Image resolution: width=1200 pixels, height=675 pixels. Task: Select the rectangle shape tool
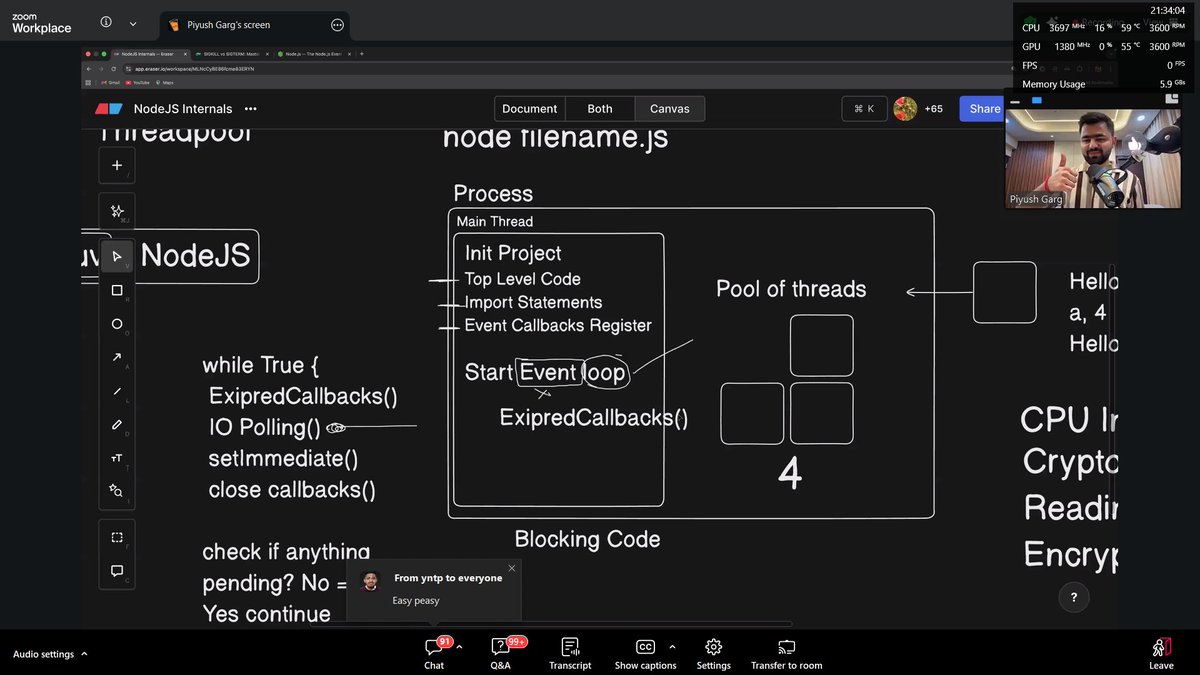(117, 290)
